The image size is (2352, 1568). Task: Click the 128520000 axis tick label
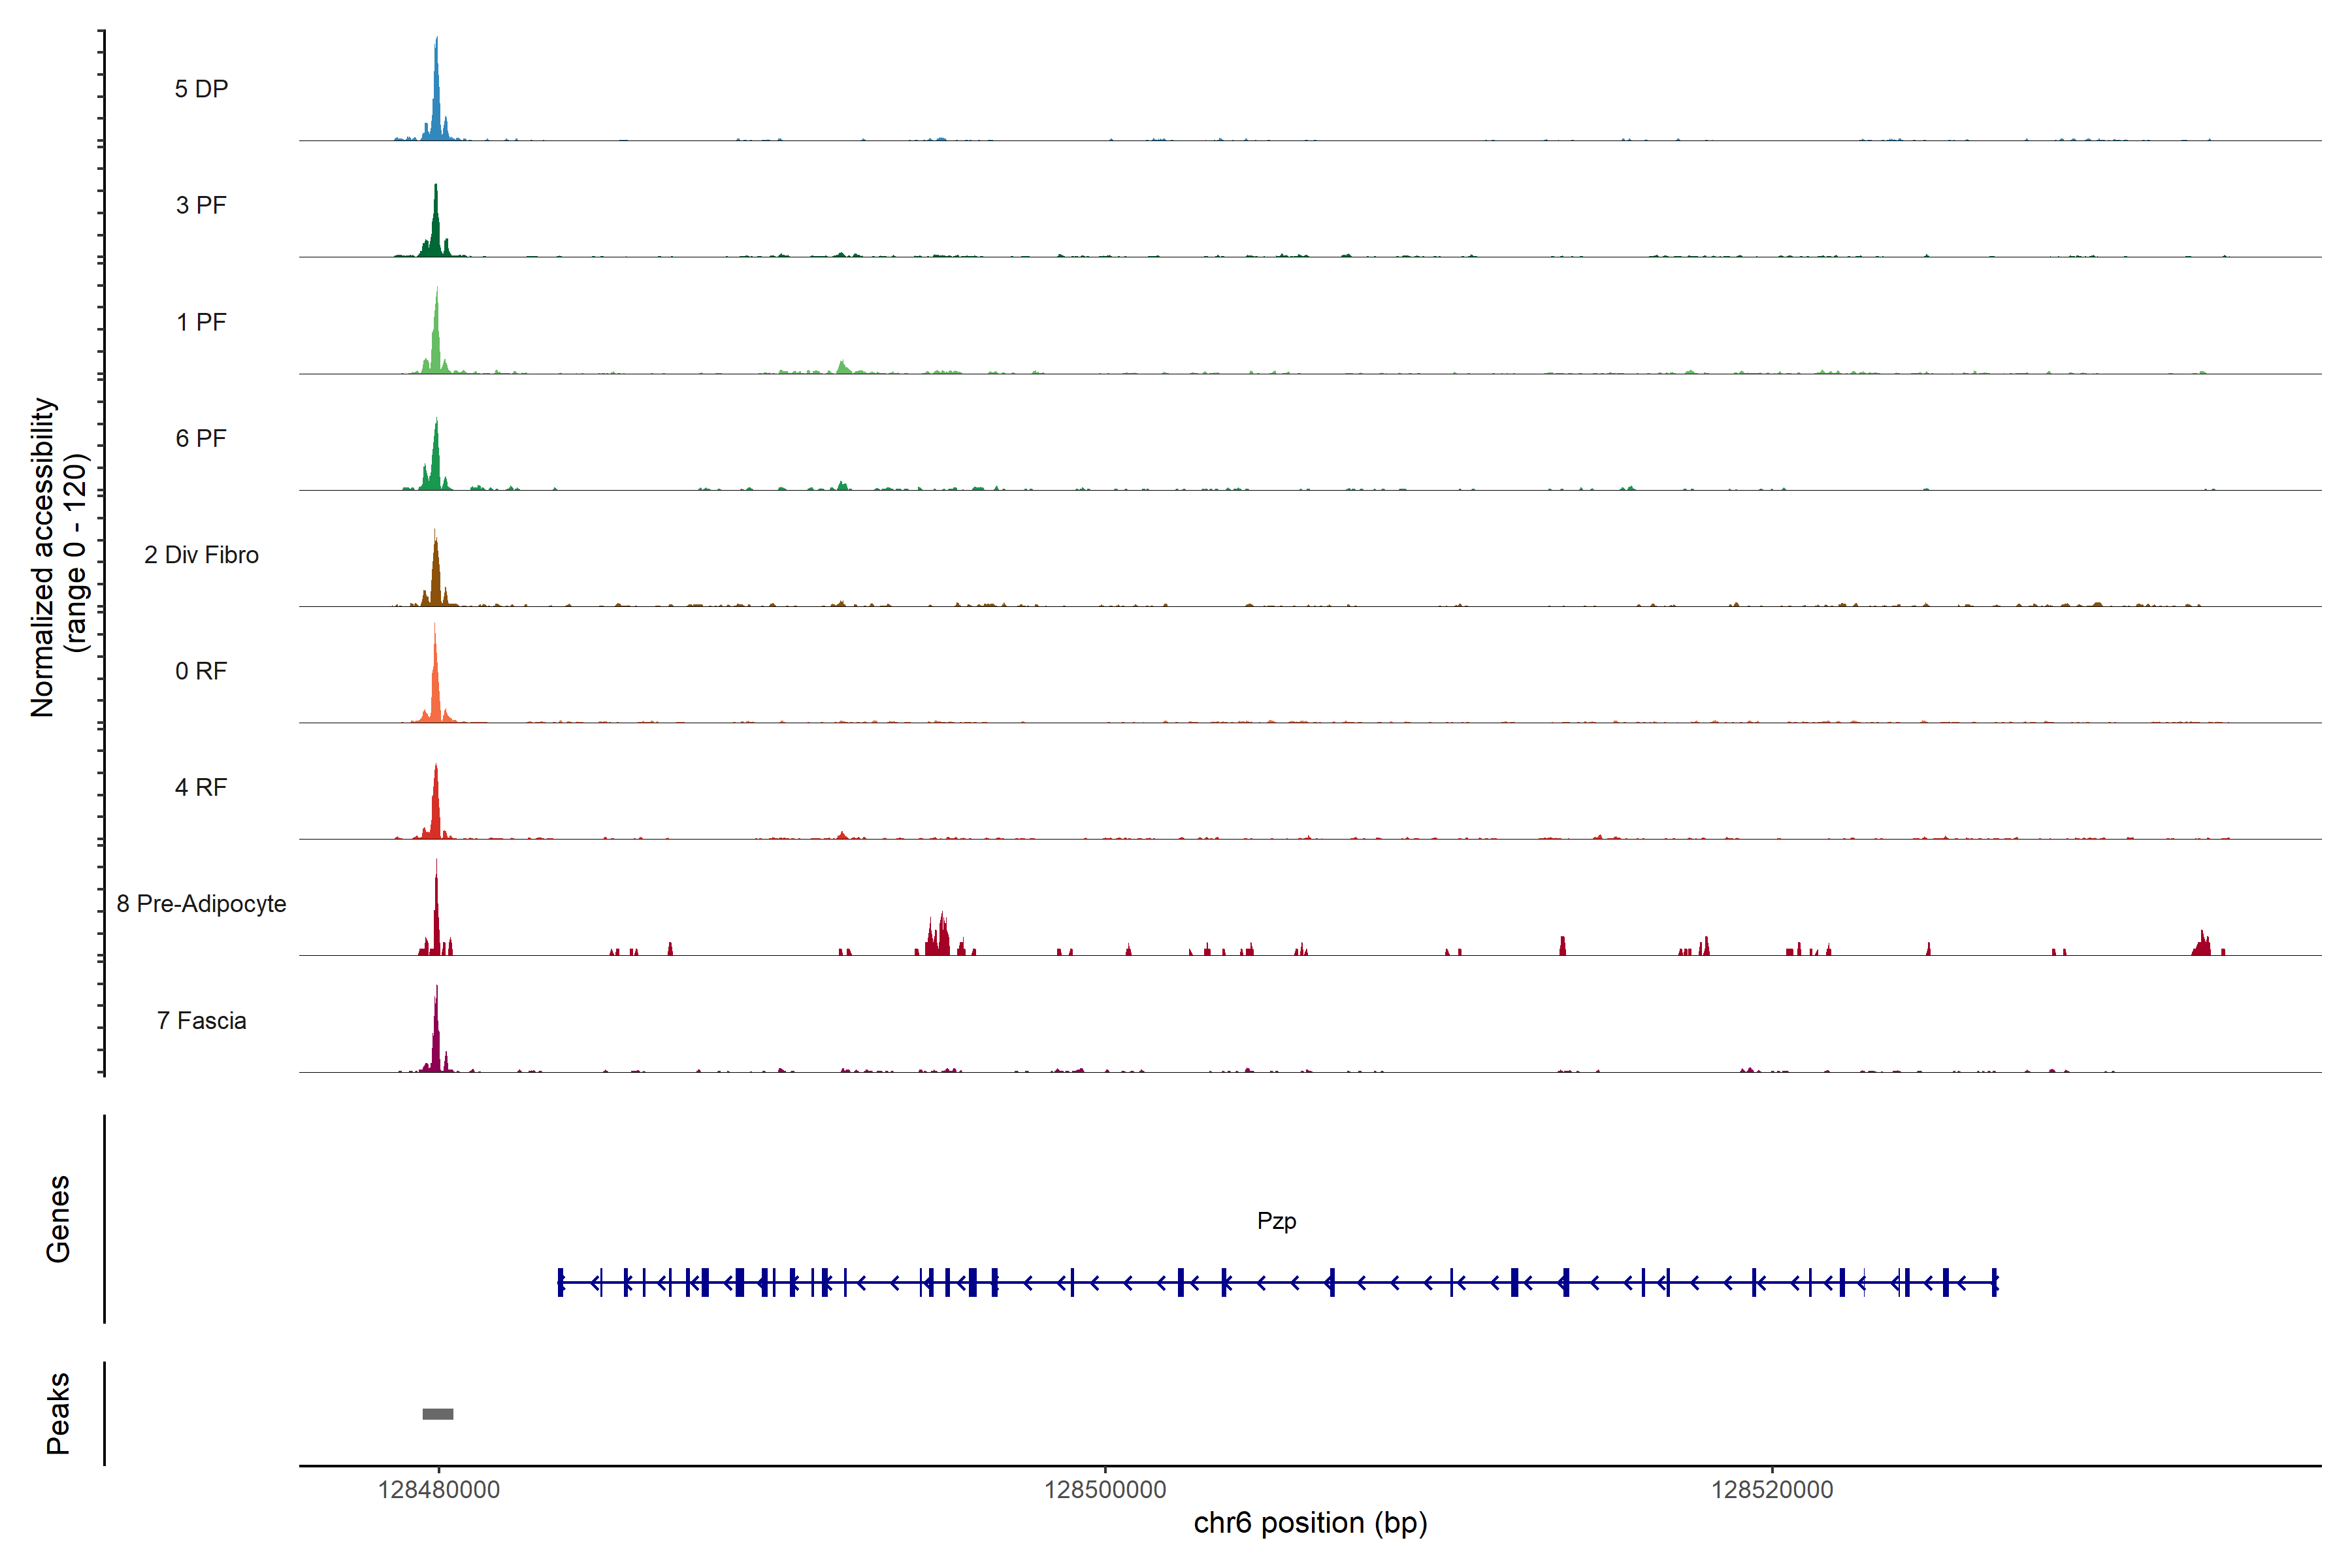click(x=1772, y=1490)
